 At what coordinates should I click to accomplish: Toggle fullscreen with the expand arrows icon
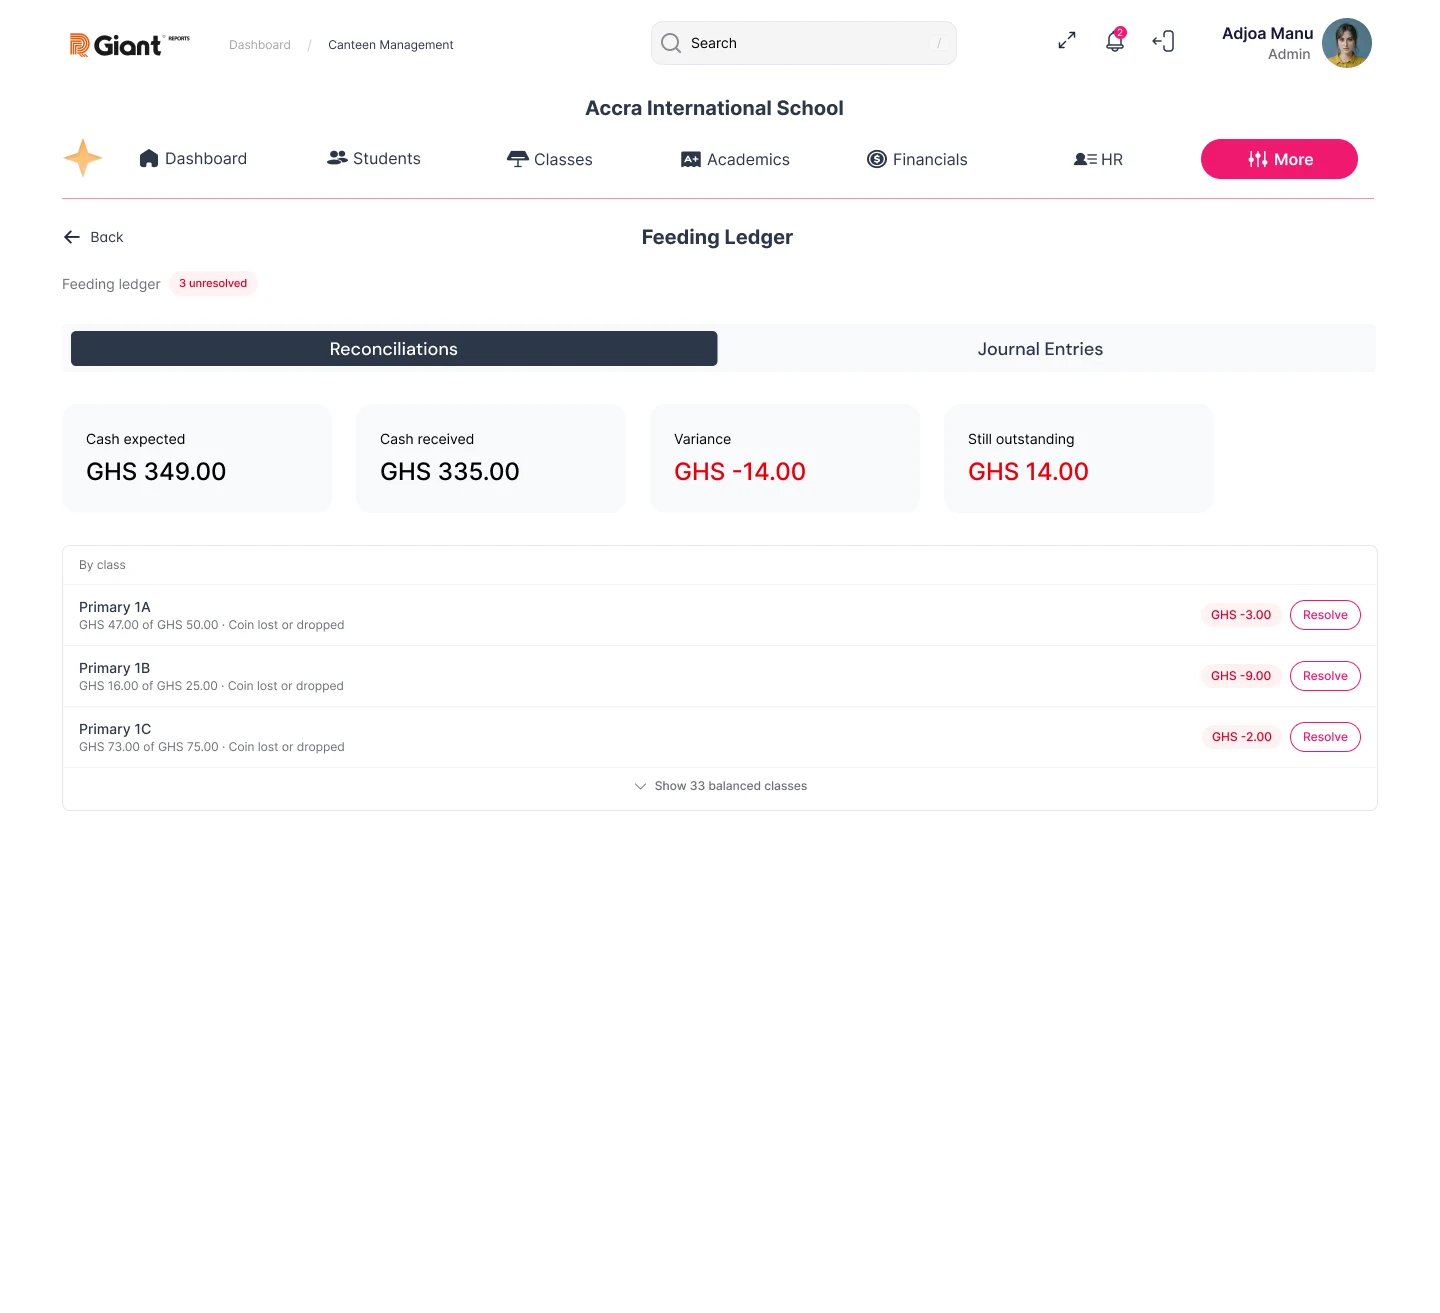pos(1067,41)
